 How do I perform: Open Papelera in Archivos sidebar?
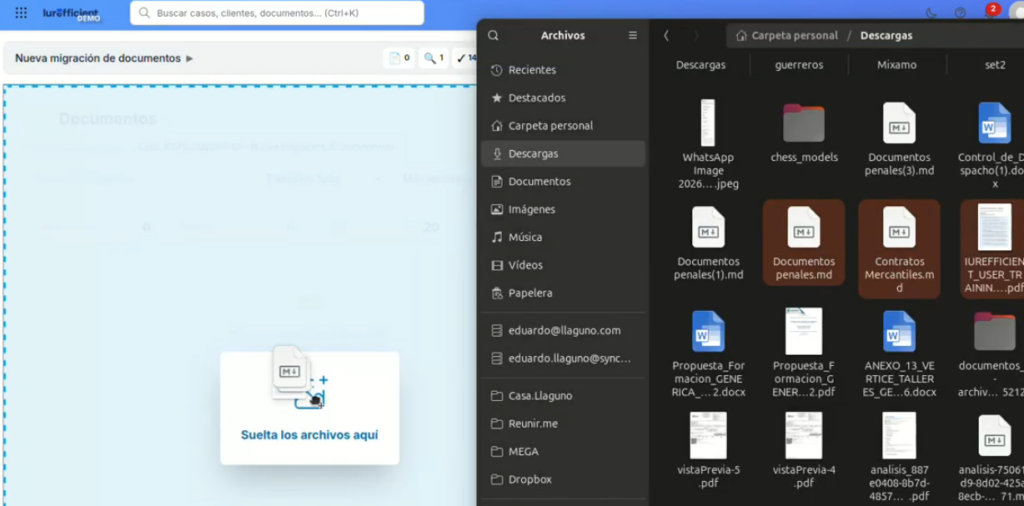click(x=563, y=293)
